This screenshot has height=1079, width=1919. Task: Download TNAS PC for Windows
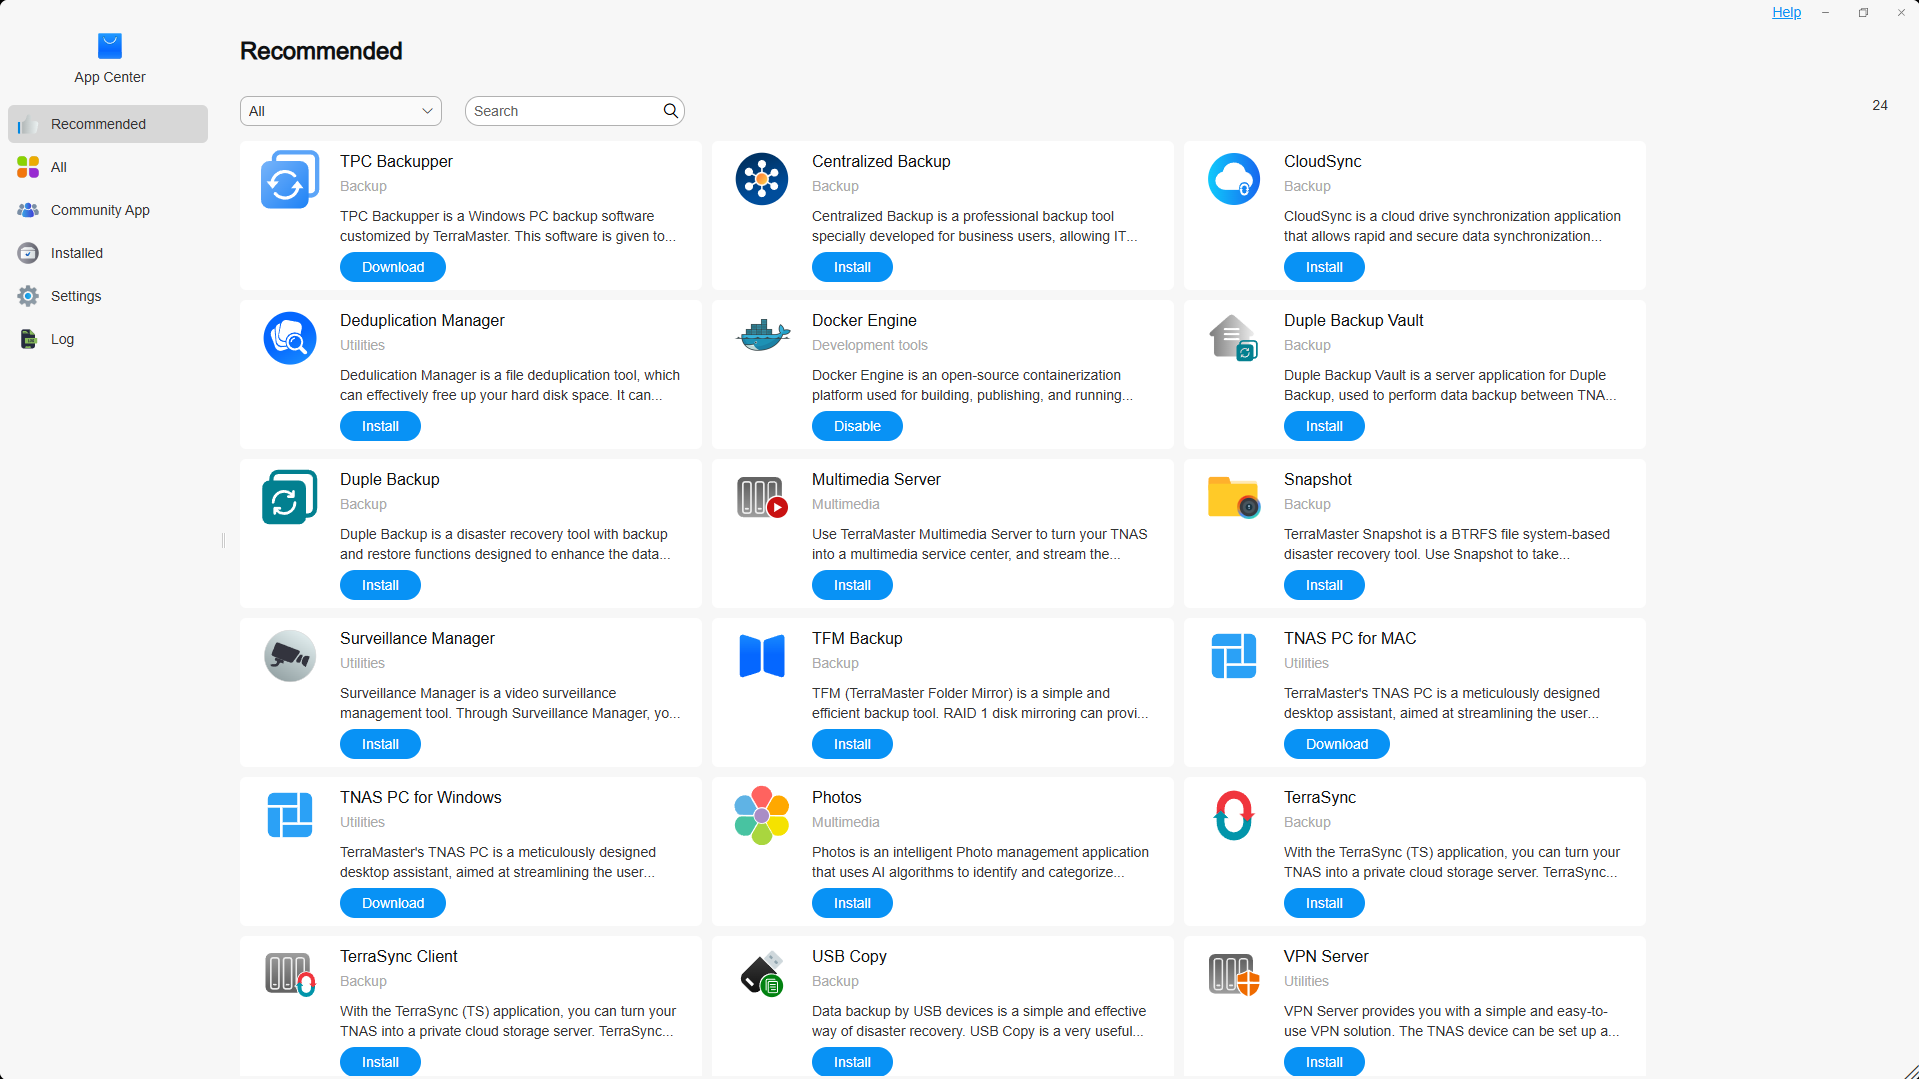(x=393, y=903)
